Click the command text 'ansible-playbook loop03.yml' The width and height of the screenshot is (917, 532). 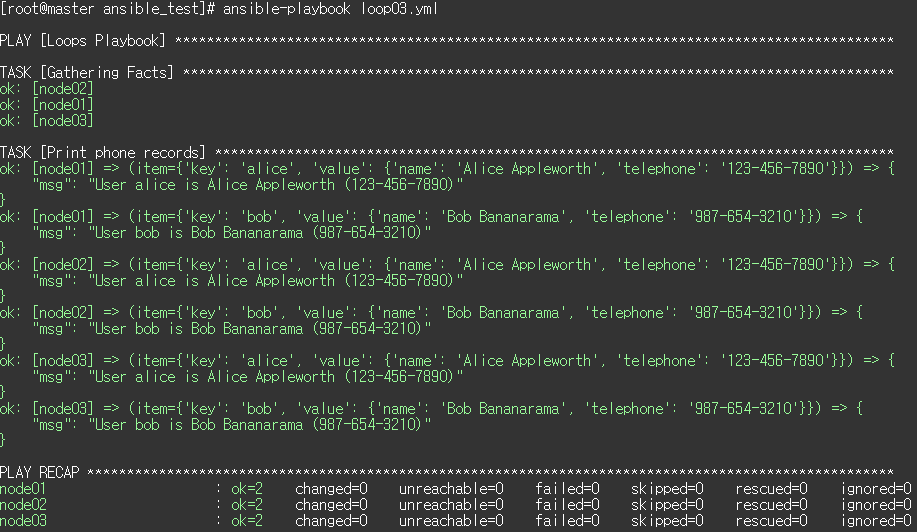click(330, 9)
